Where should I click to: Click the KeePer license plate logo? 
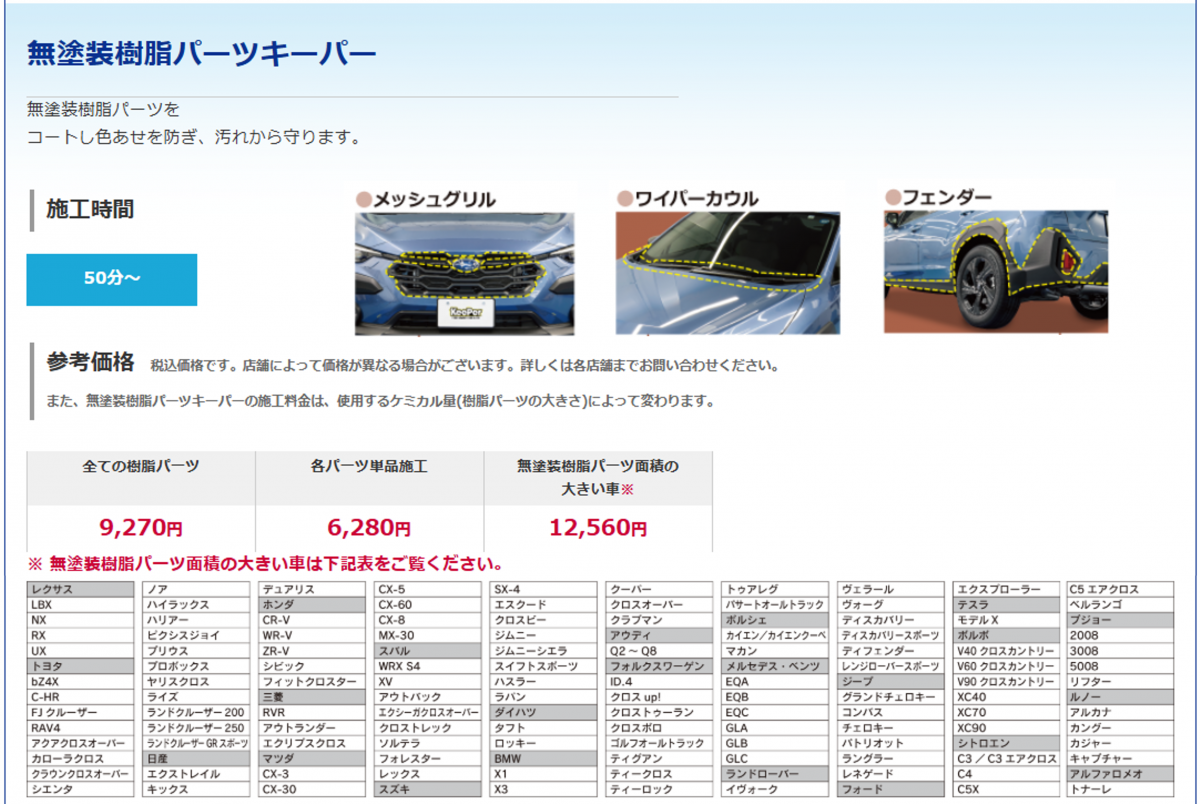coord(464,313)
